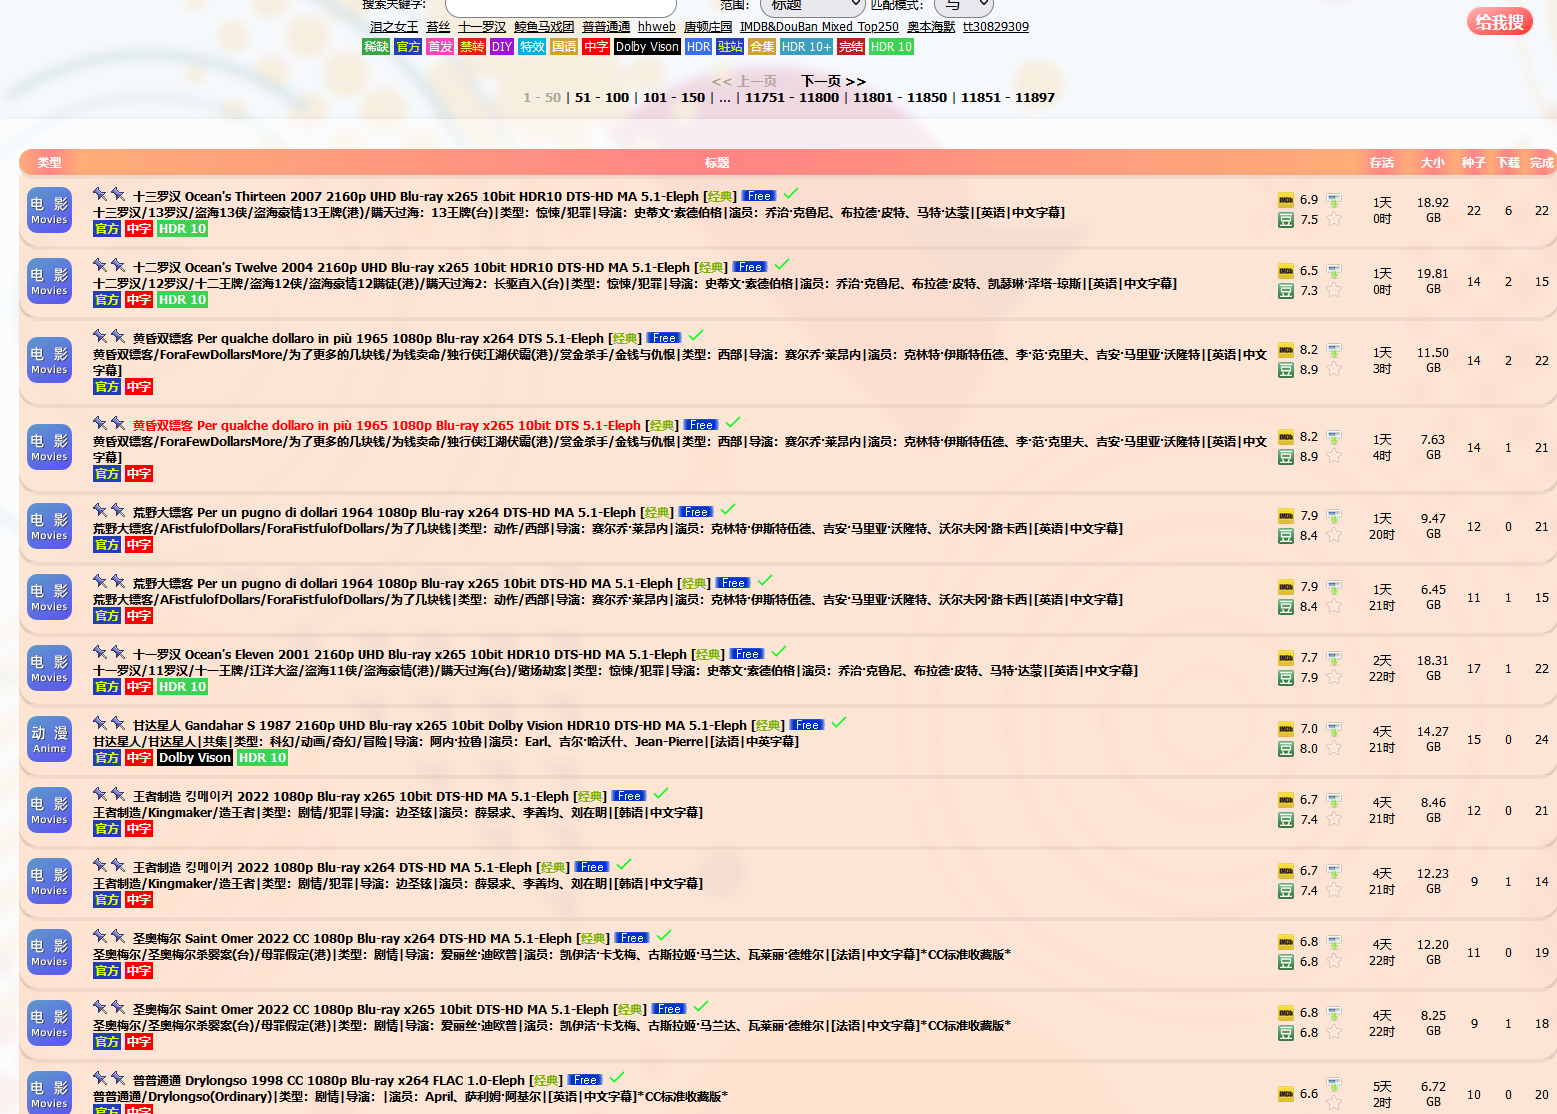The height and width of the screenshot is (1114, 1557).
Task: Bookmark Ocean's Eleven with the star
Action: (1334, 678)
